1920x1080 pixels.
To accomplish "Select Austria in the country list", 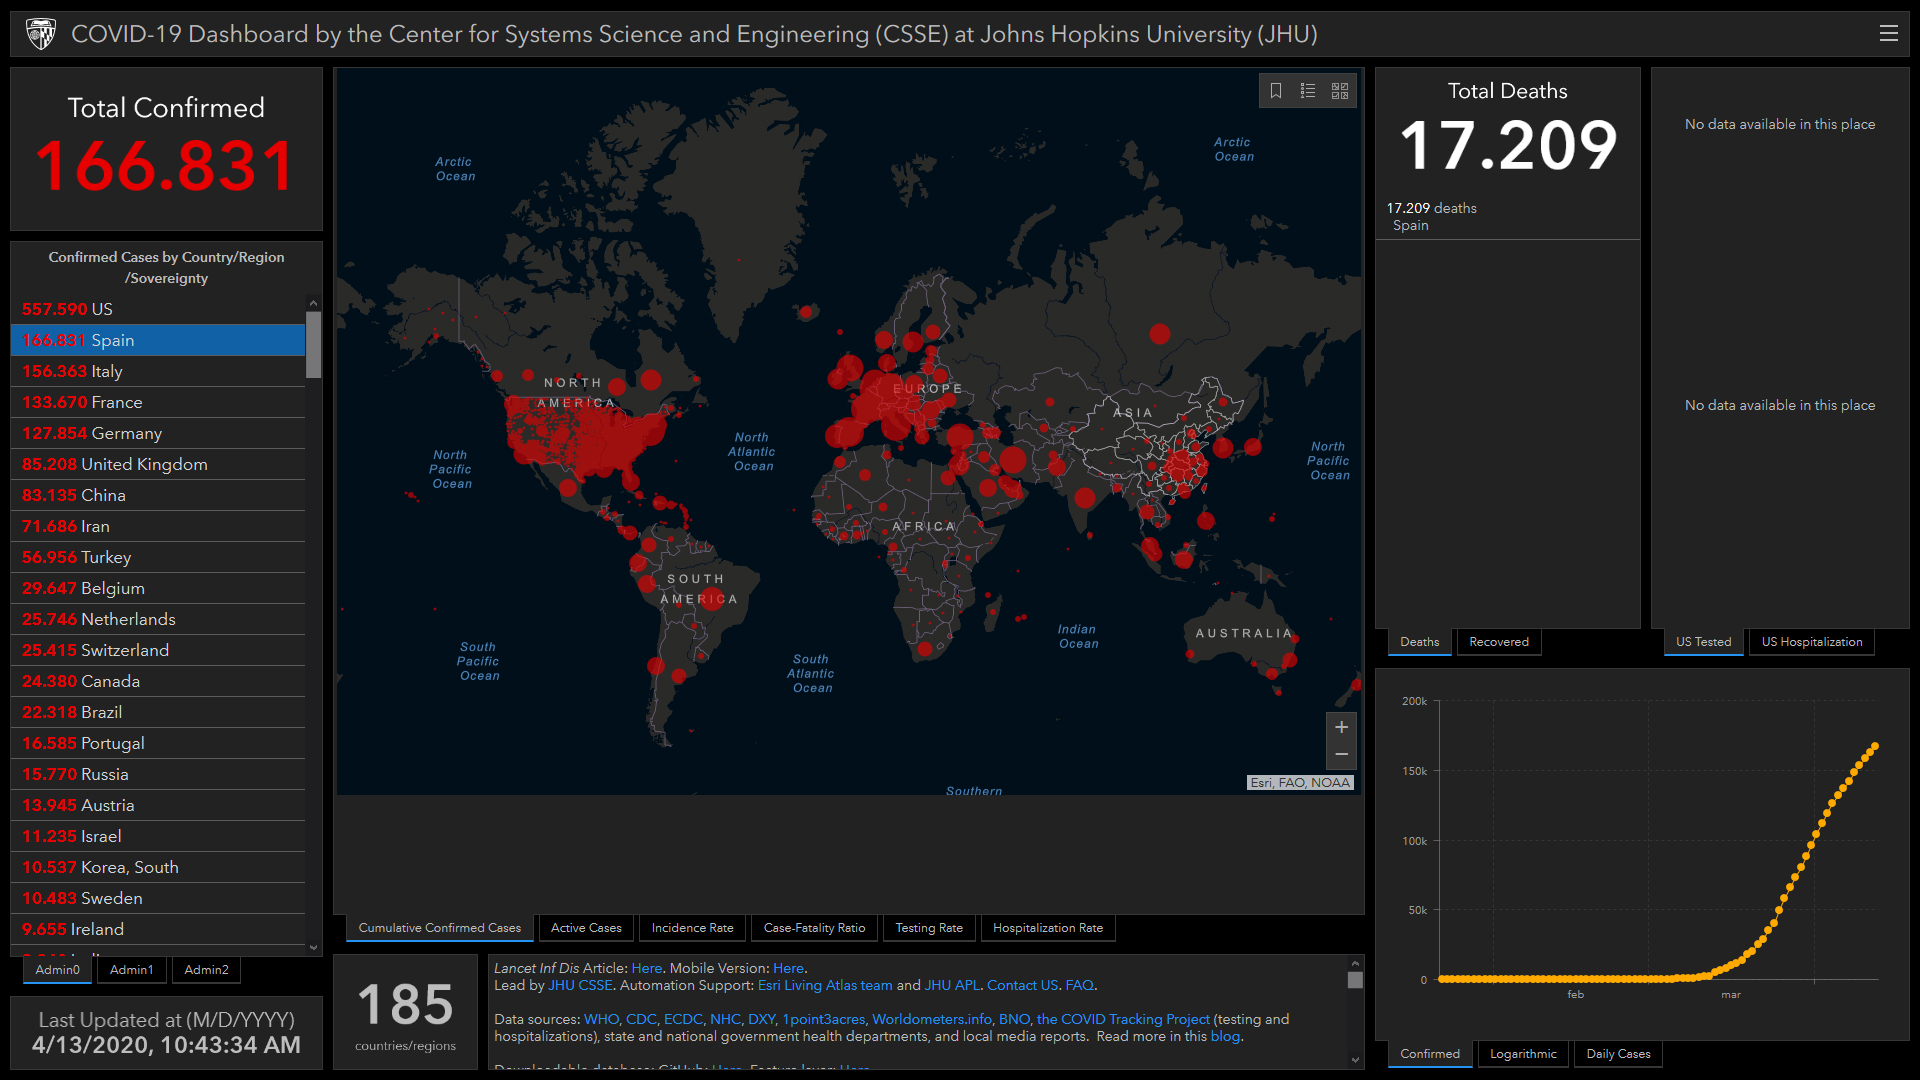I will point(158,805).
